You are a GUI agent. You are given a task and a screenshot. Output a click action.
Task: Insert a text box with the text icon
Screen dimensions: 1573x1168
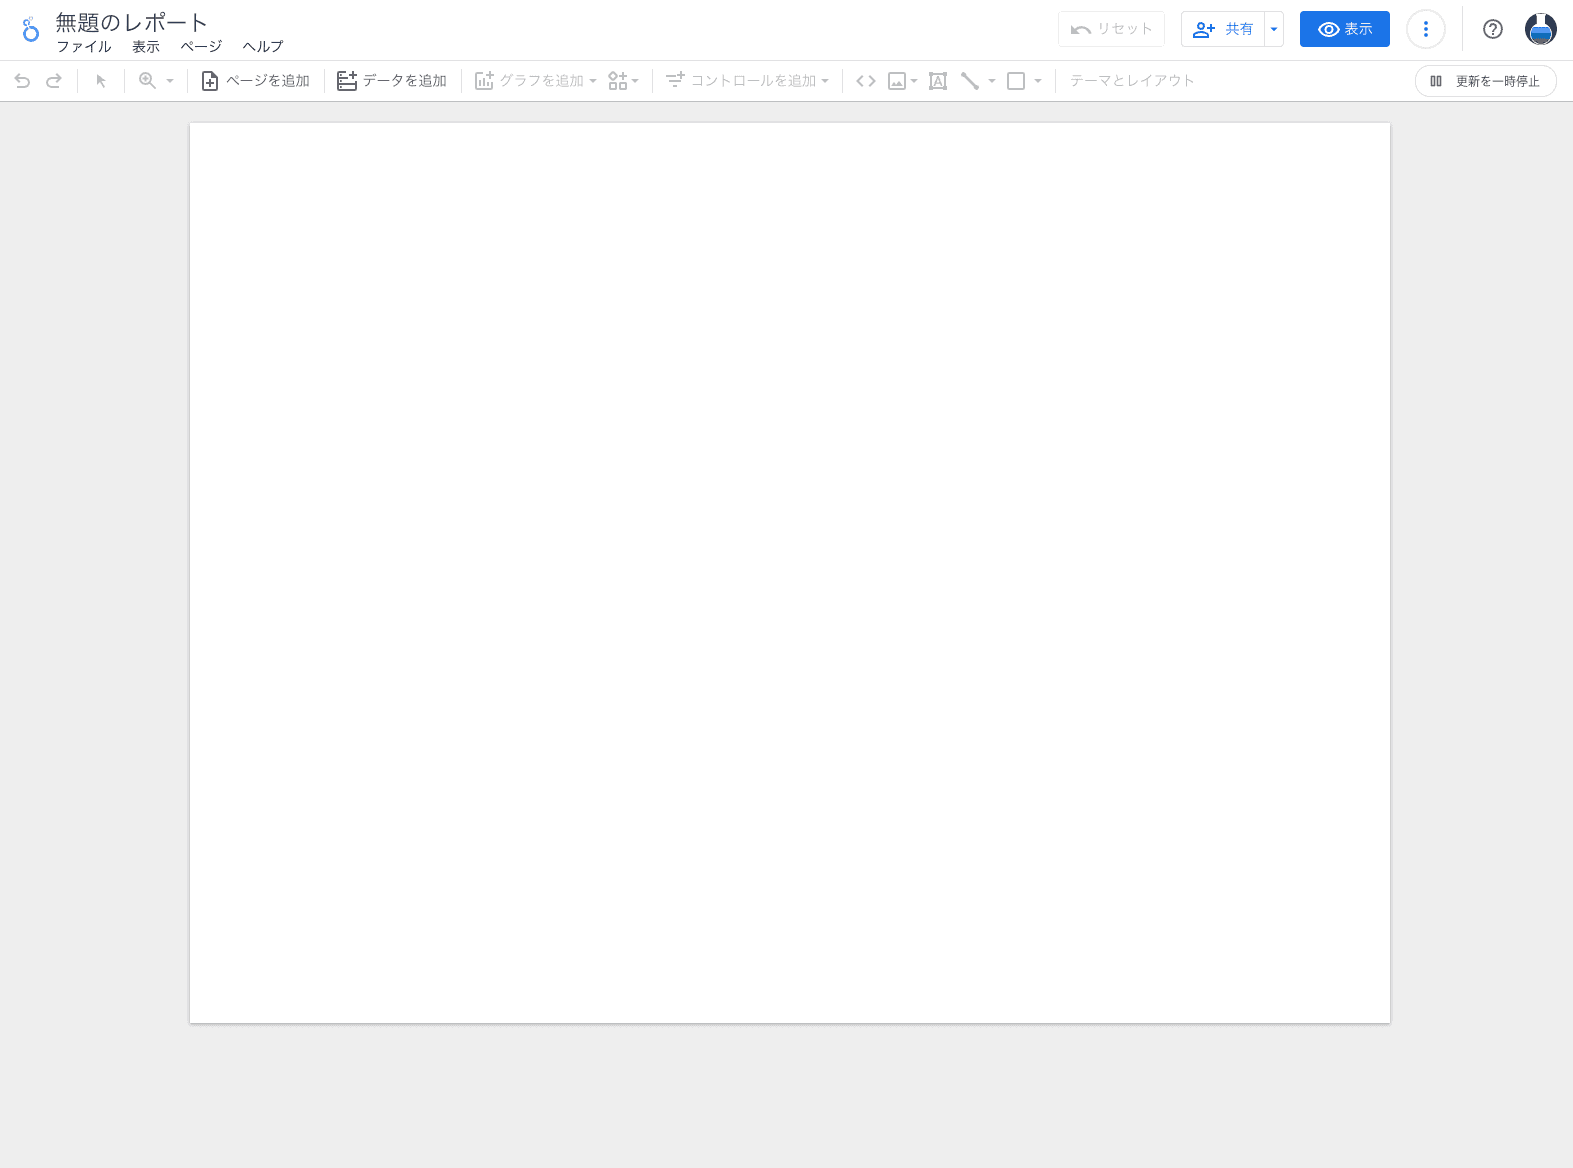point(938,81)
